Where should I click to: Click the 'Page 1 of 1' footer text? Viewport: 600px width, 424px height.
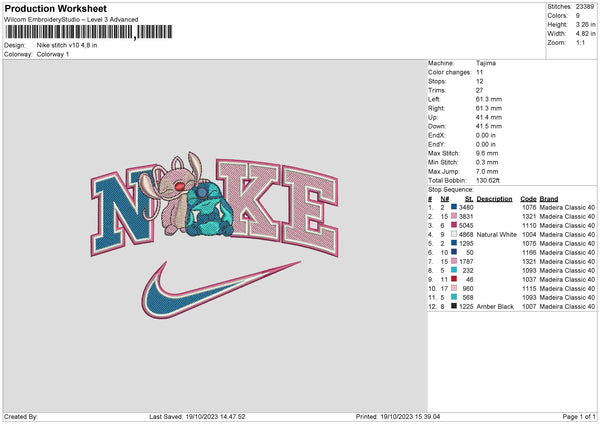coord(579,417)
